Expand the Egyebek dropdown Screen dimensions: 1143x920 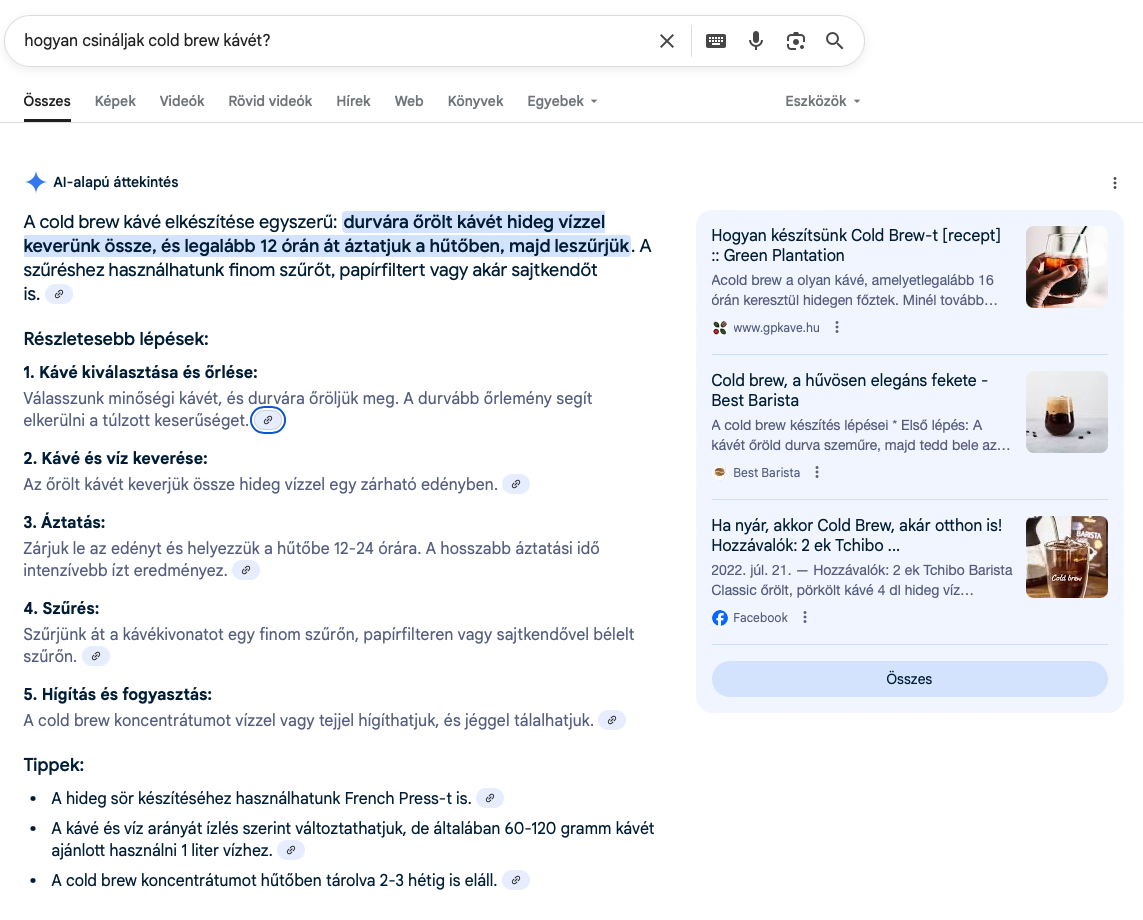(562, 101)
